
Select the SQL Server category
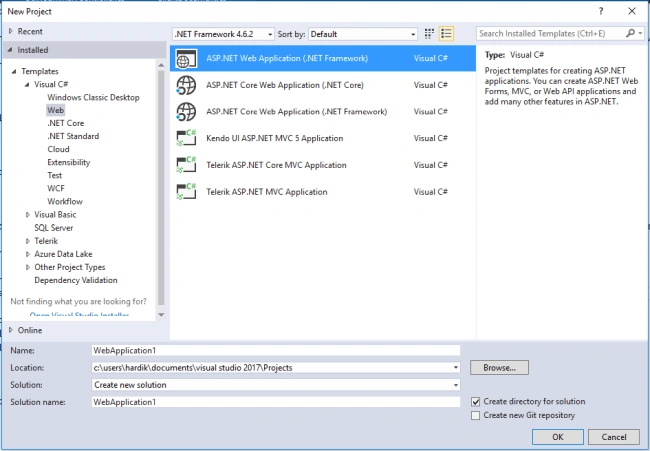click(53, 228)
